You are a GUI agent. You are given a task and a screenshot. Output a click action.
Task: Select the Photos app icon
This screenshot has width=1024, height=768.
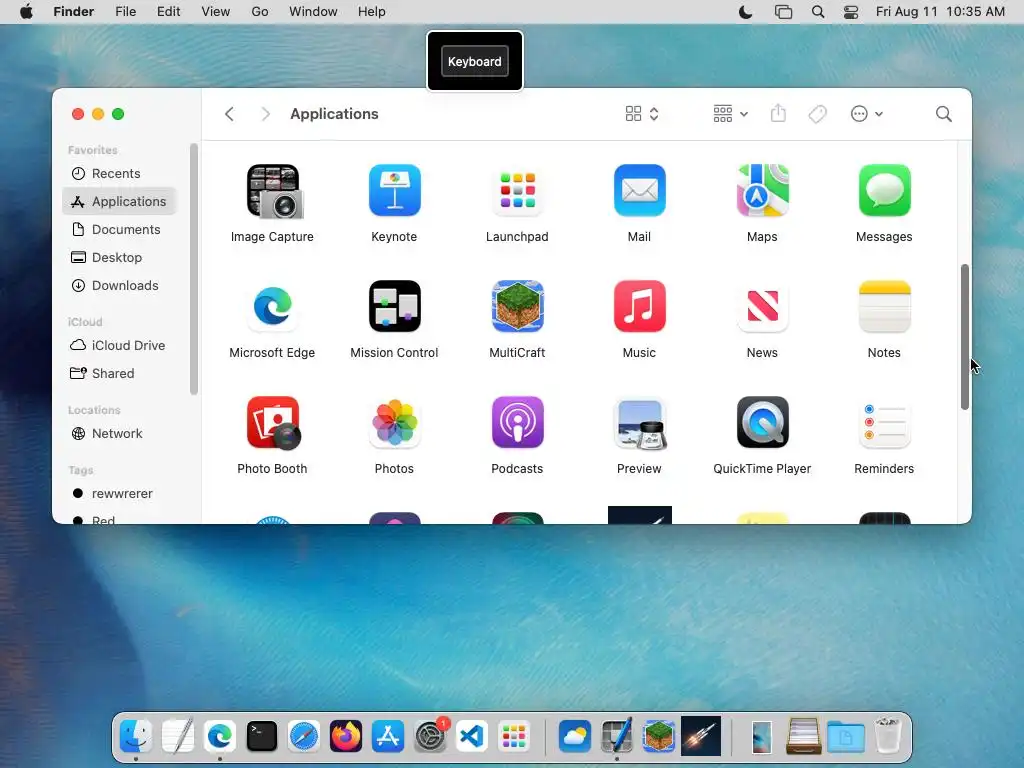pos(394,423)
